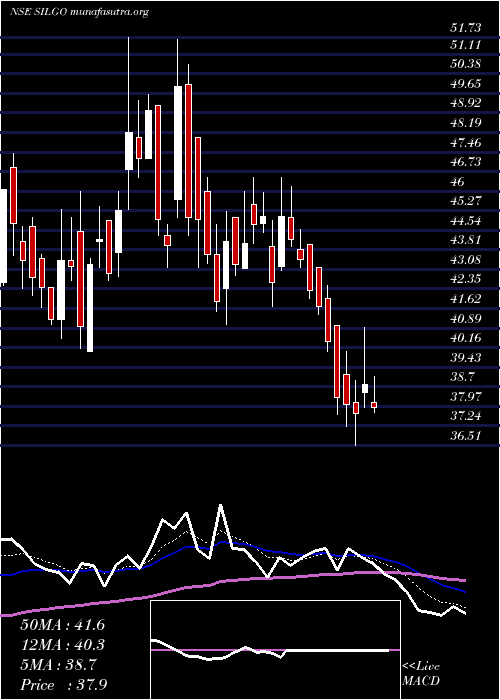
Task: Select the 40.89 price axis label
Action: pos(466,319)
